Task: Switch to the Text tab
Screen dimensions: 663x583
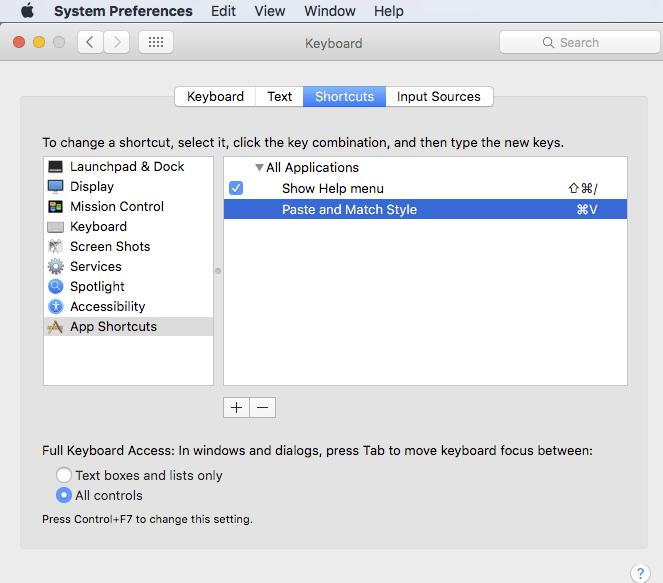Action: (279, 96)
